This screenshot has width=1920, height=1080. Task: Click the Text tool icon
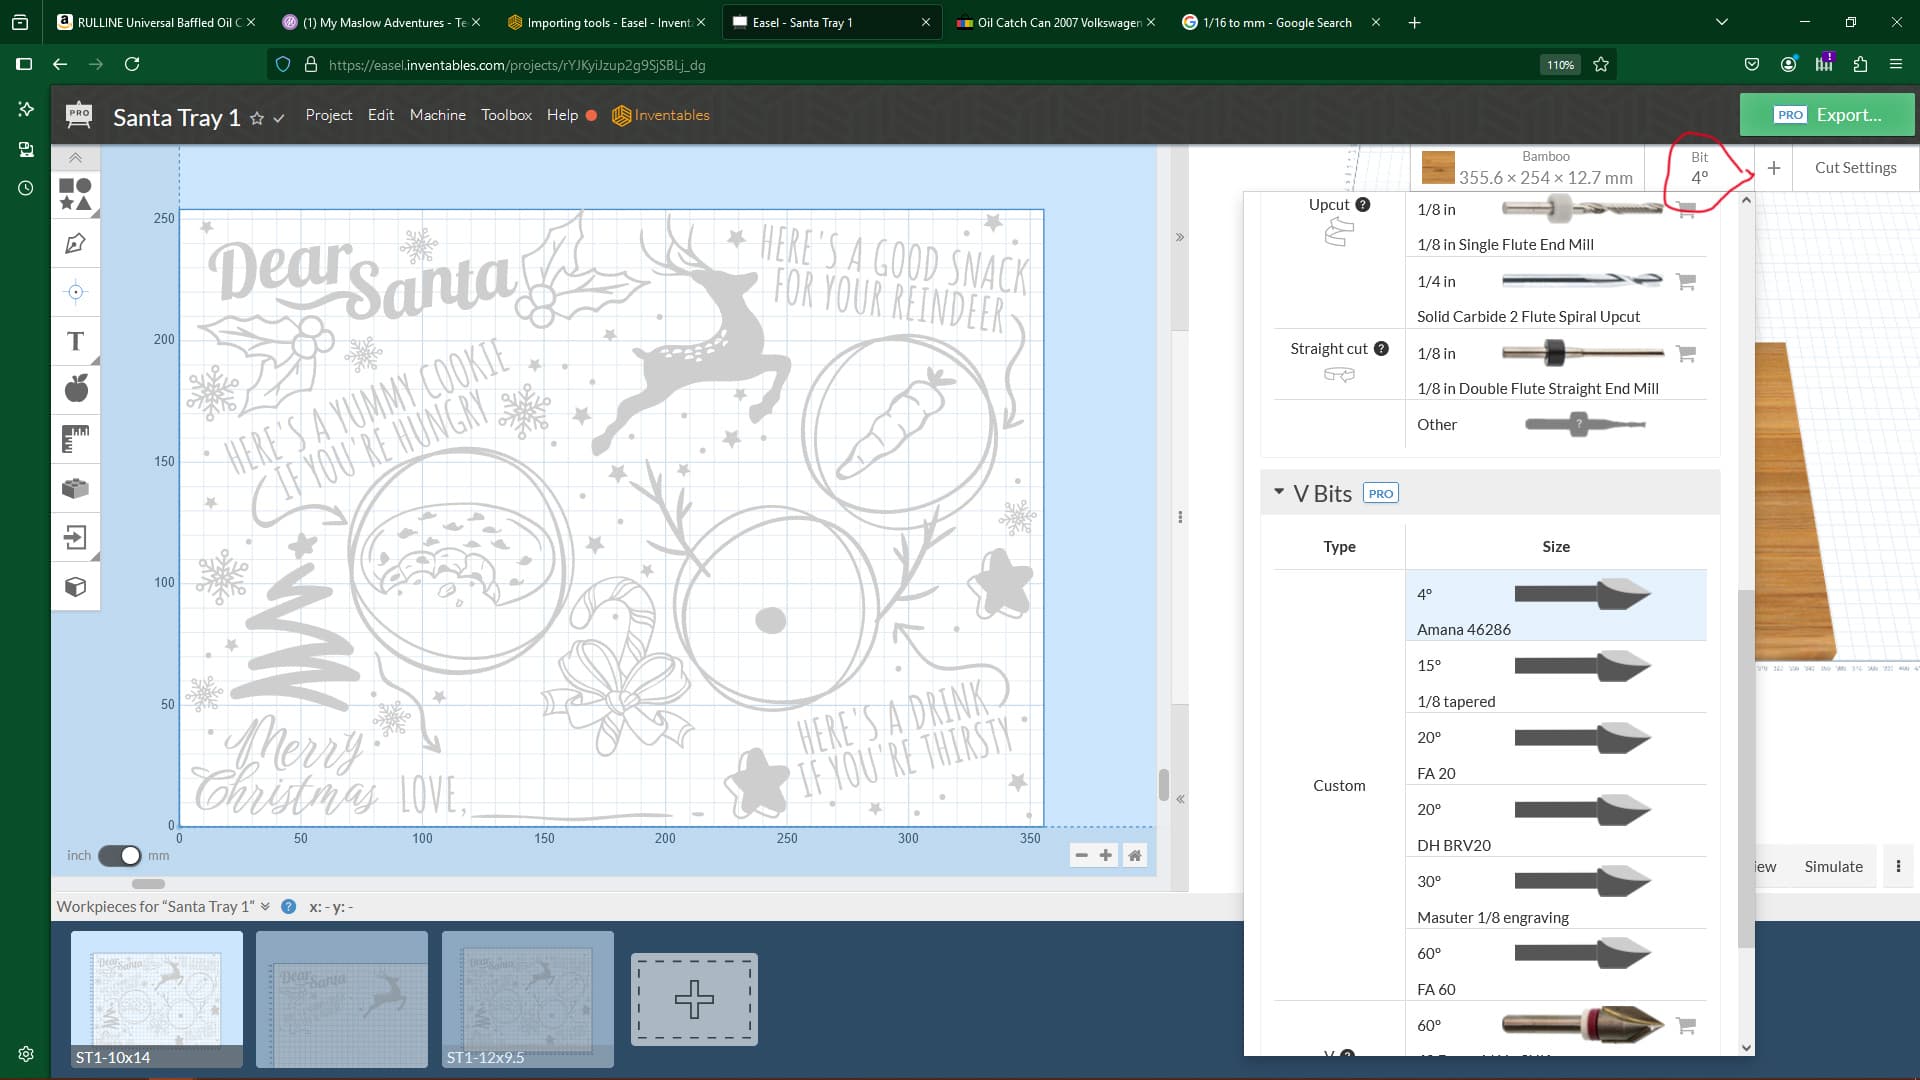click(x=75, y=341)
